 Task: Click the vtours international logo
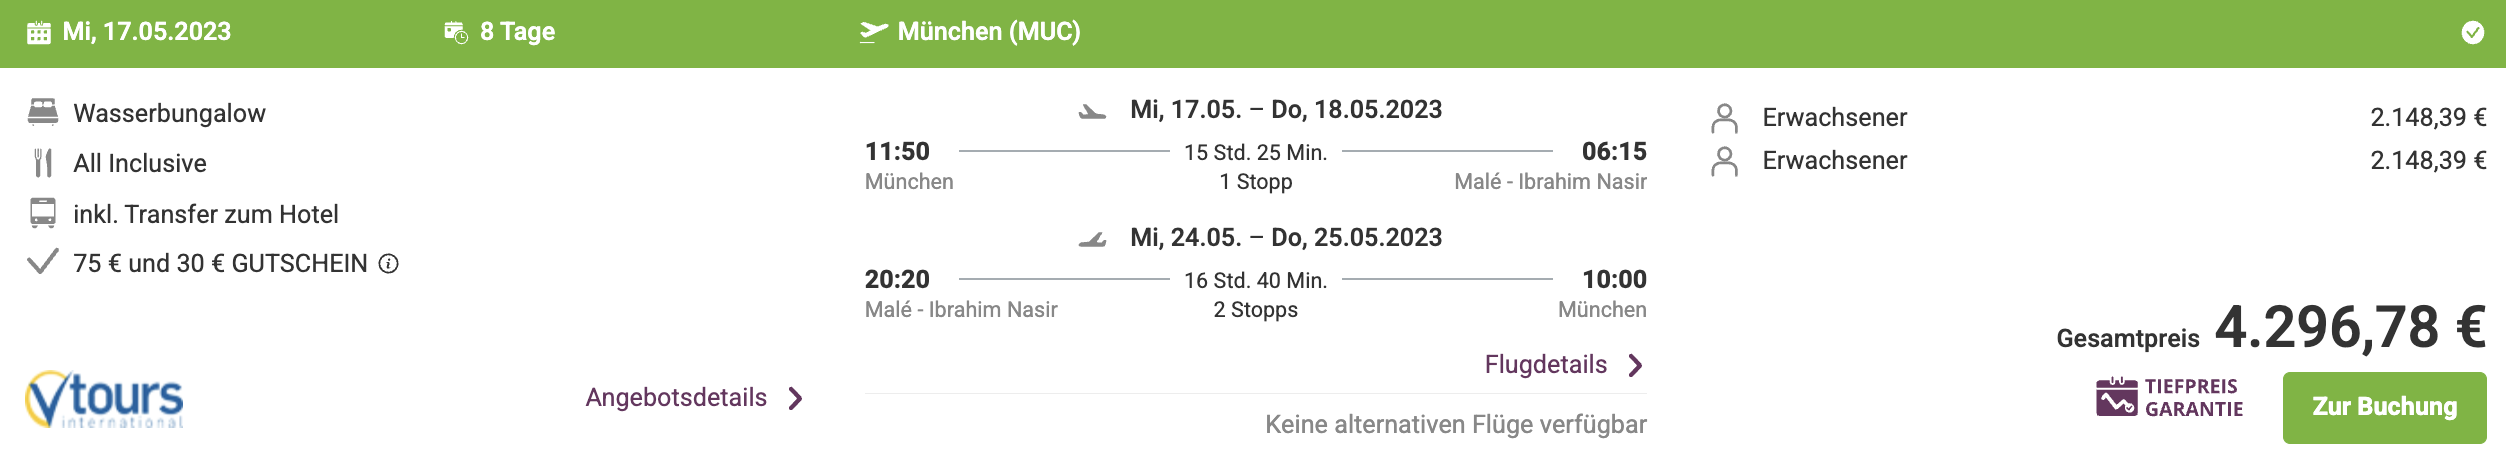[105, 399]
